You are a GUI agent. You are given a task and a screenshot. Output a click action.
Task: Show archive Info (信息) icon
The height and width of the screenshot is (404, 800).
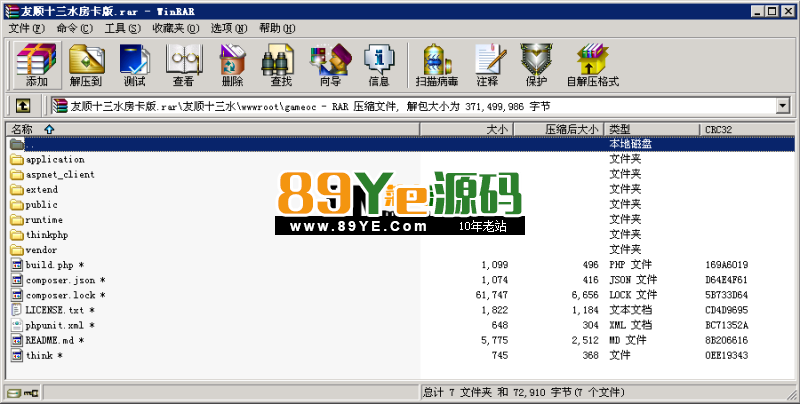tap(379, 65)
